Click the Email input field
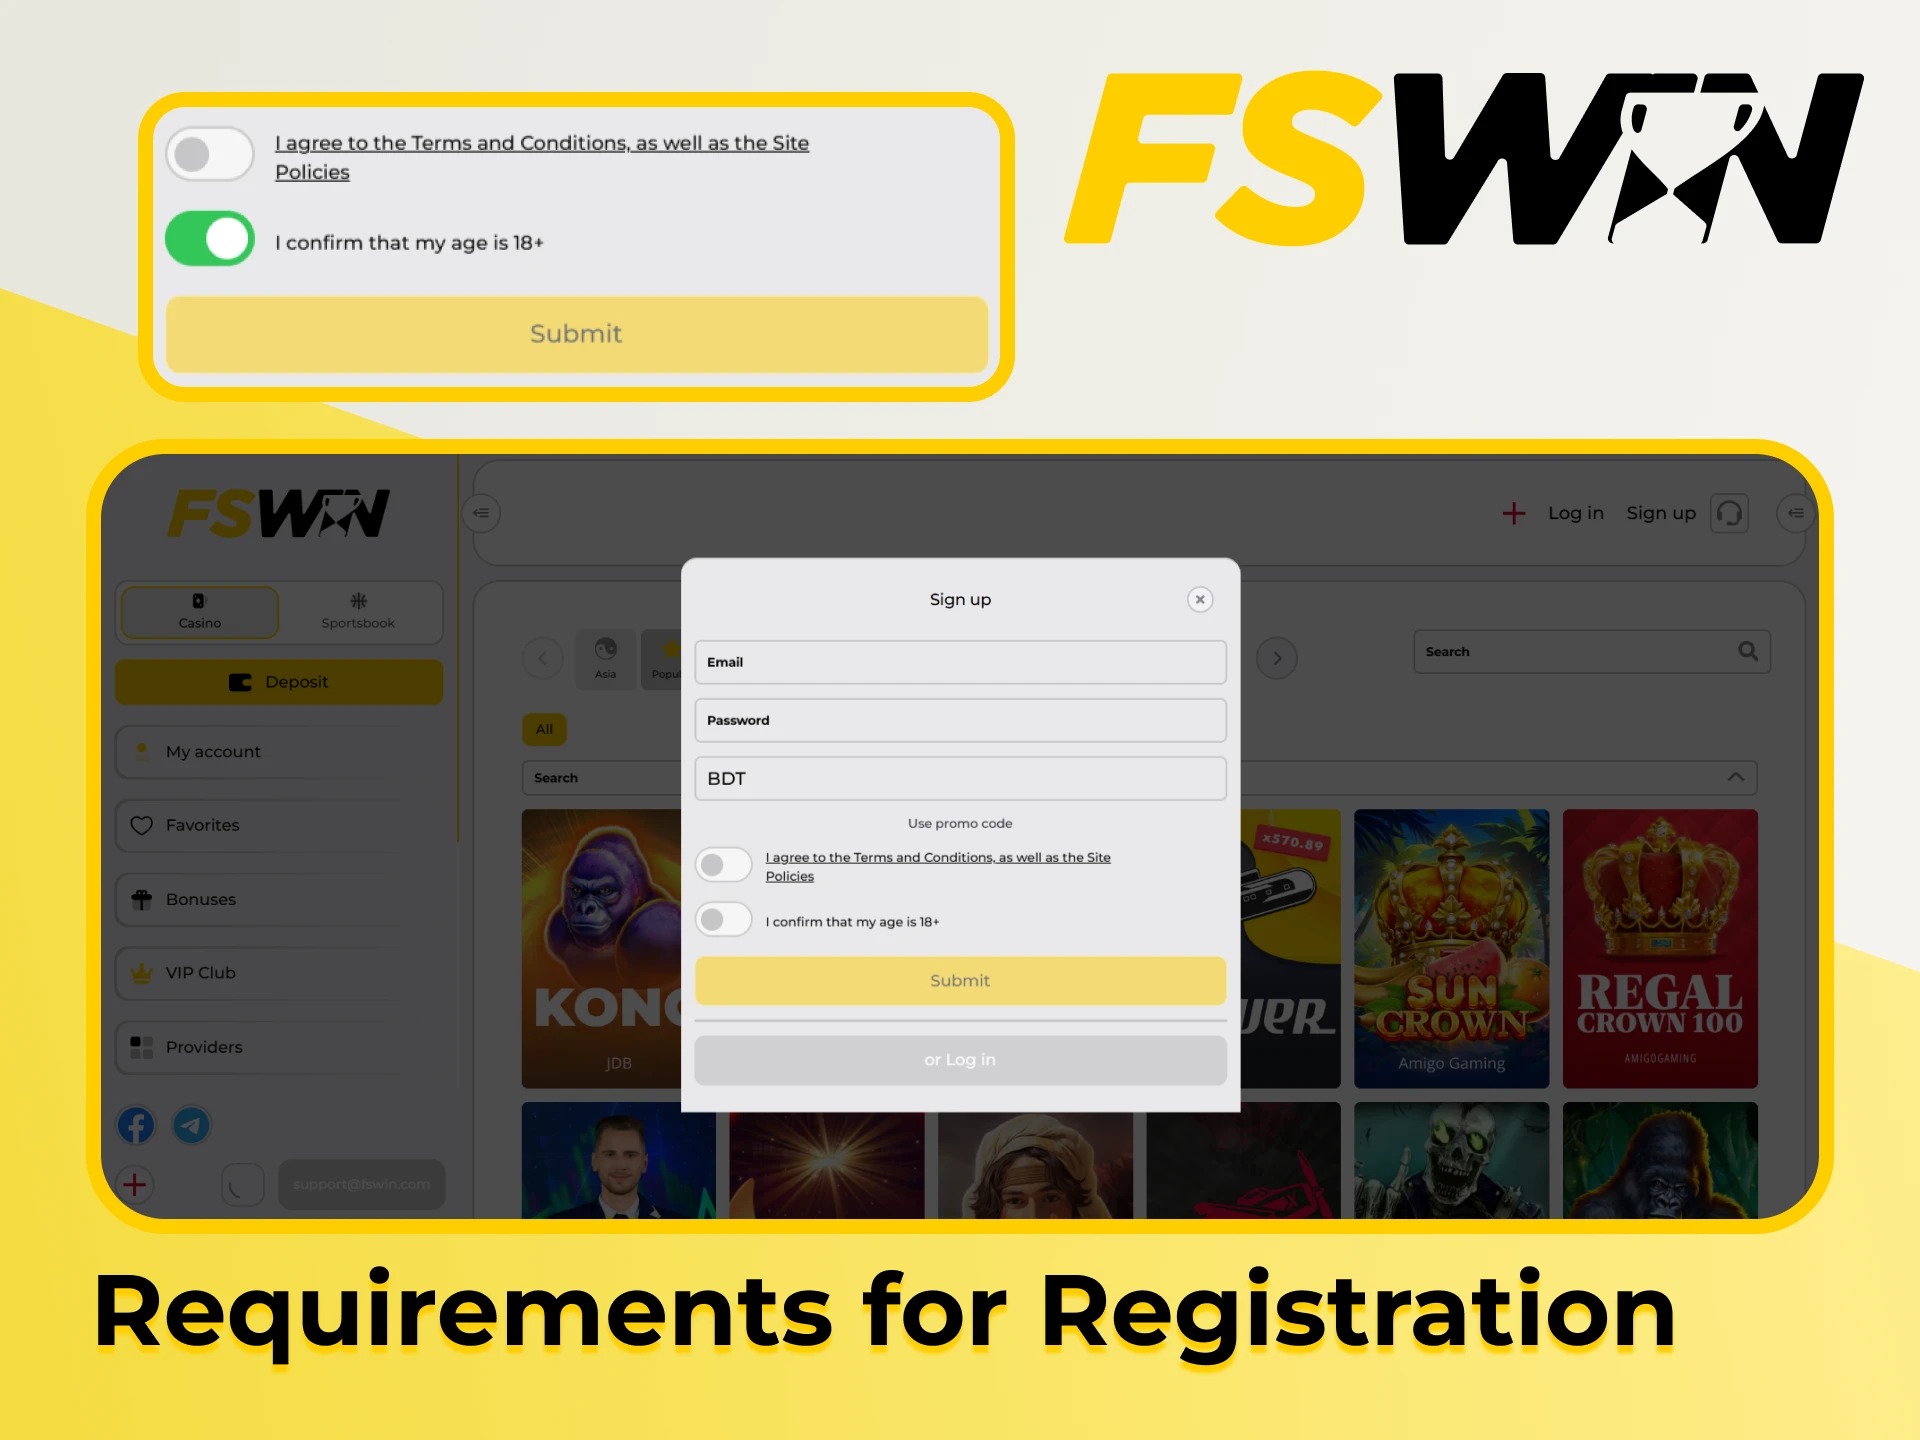The width and height of the screenshot is (1920, 1440). 958,663
